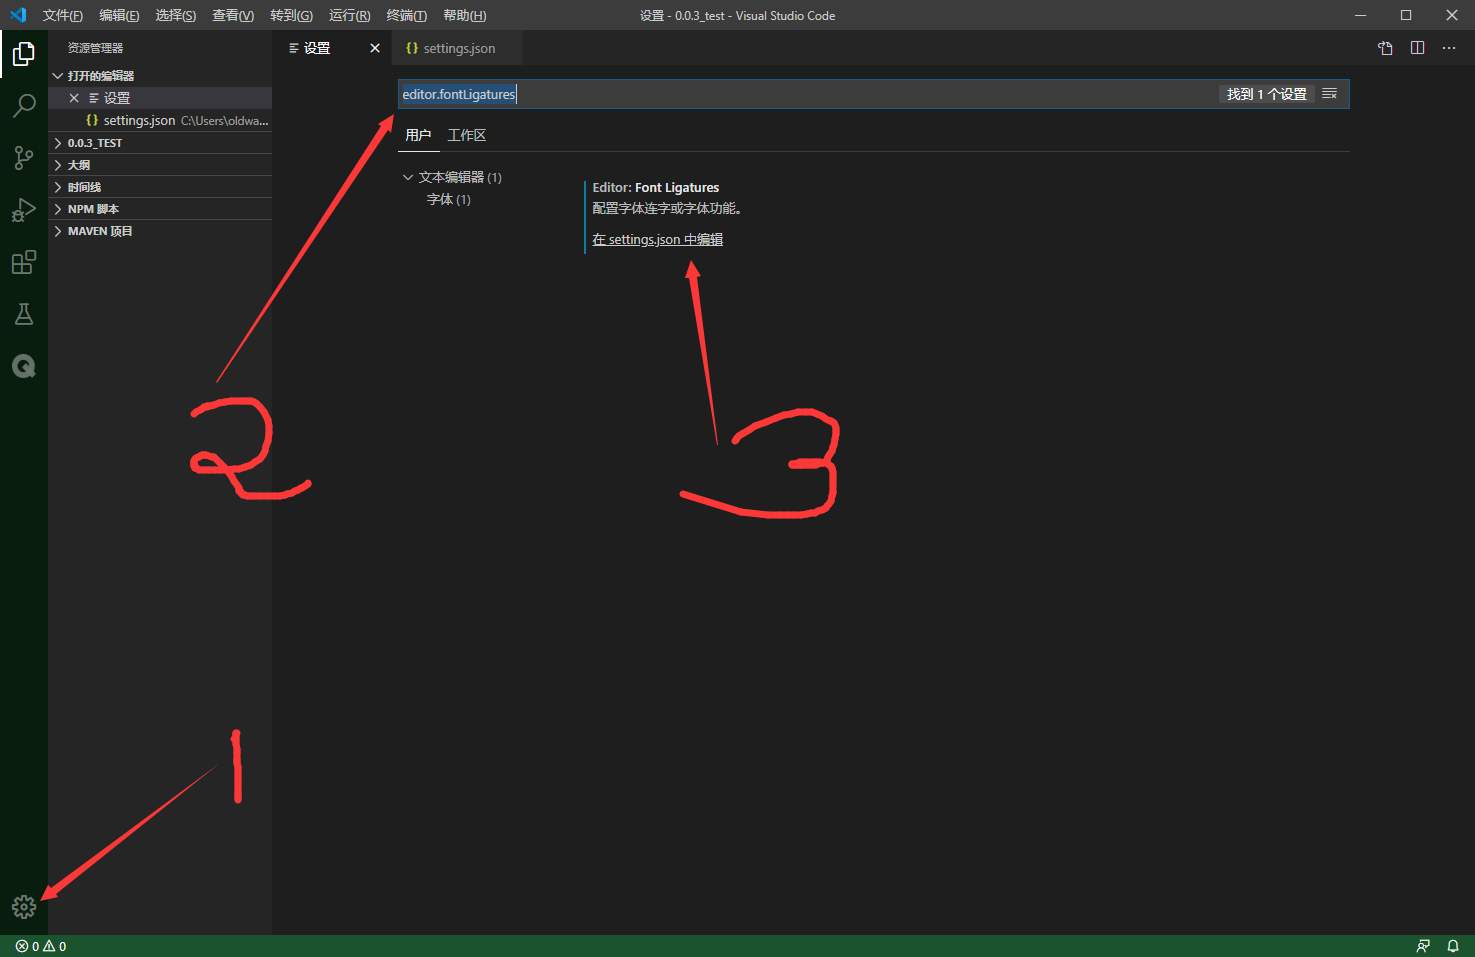Image resolution: width=1475 pixels, height=957 pixels.
Task: Click the Manage gear icon
Action: [x=24, y=907]
